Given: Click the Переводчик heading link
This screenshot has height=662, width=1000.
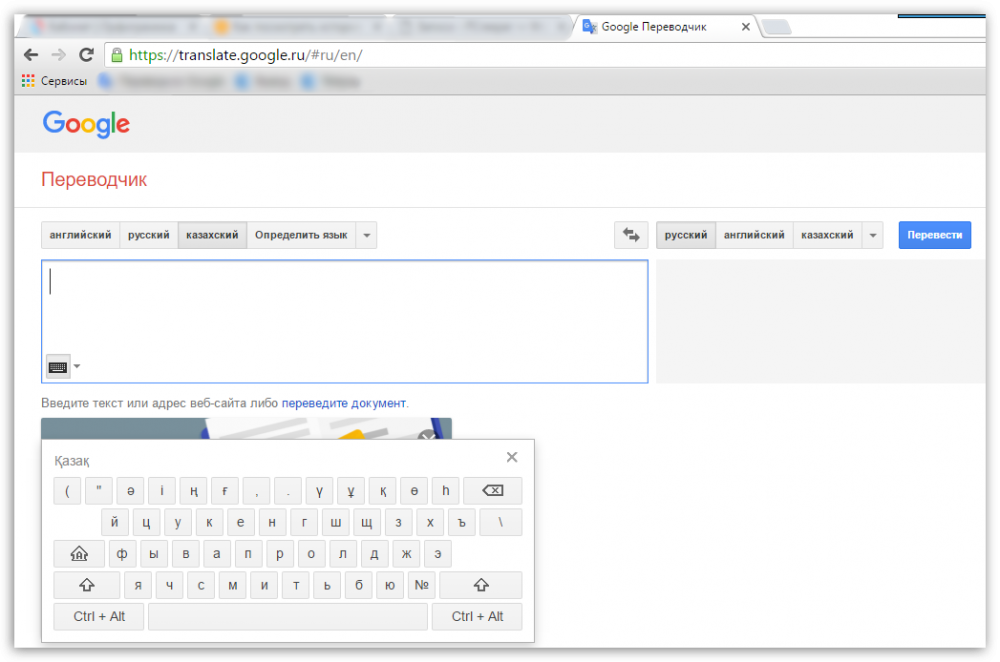Looking at the screenshot, I should coord(94,180).
